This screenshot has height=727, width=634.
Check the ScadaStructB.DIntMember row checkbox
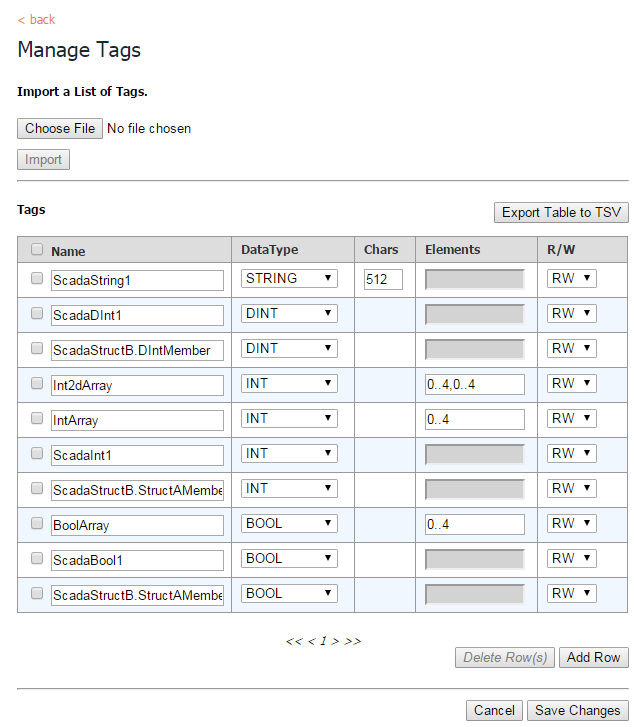pyautogui.click(x=37, y=348)
